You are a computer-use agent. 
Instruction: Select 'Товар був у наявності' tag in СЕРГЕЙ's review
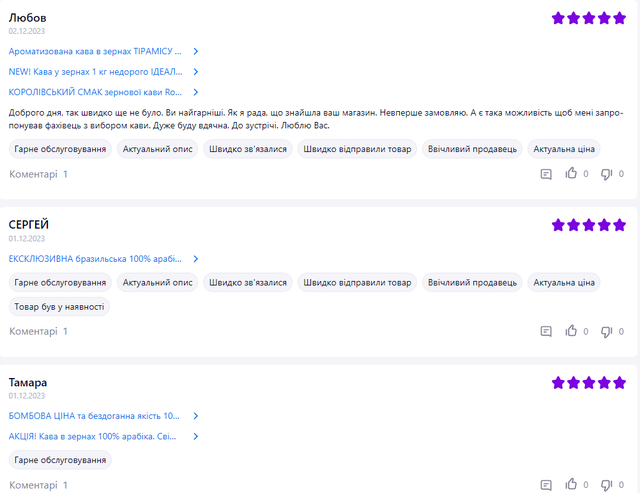(59, 307)
